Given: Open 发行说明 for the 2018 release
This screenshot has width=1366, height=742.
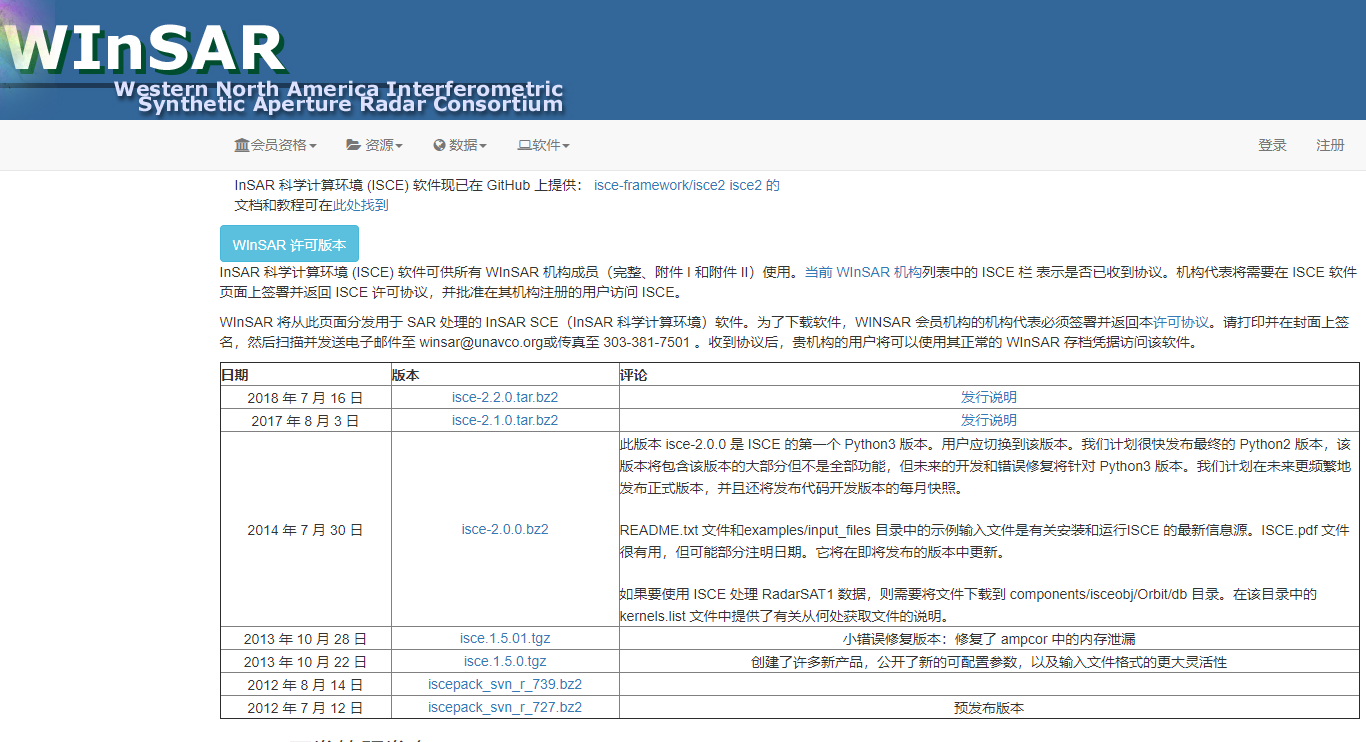Looking at the screenshot, I should [x=989, y=397].
